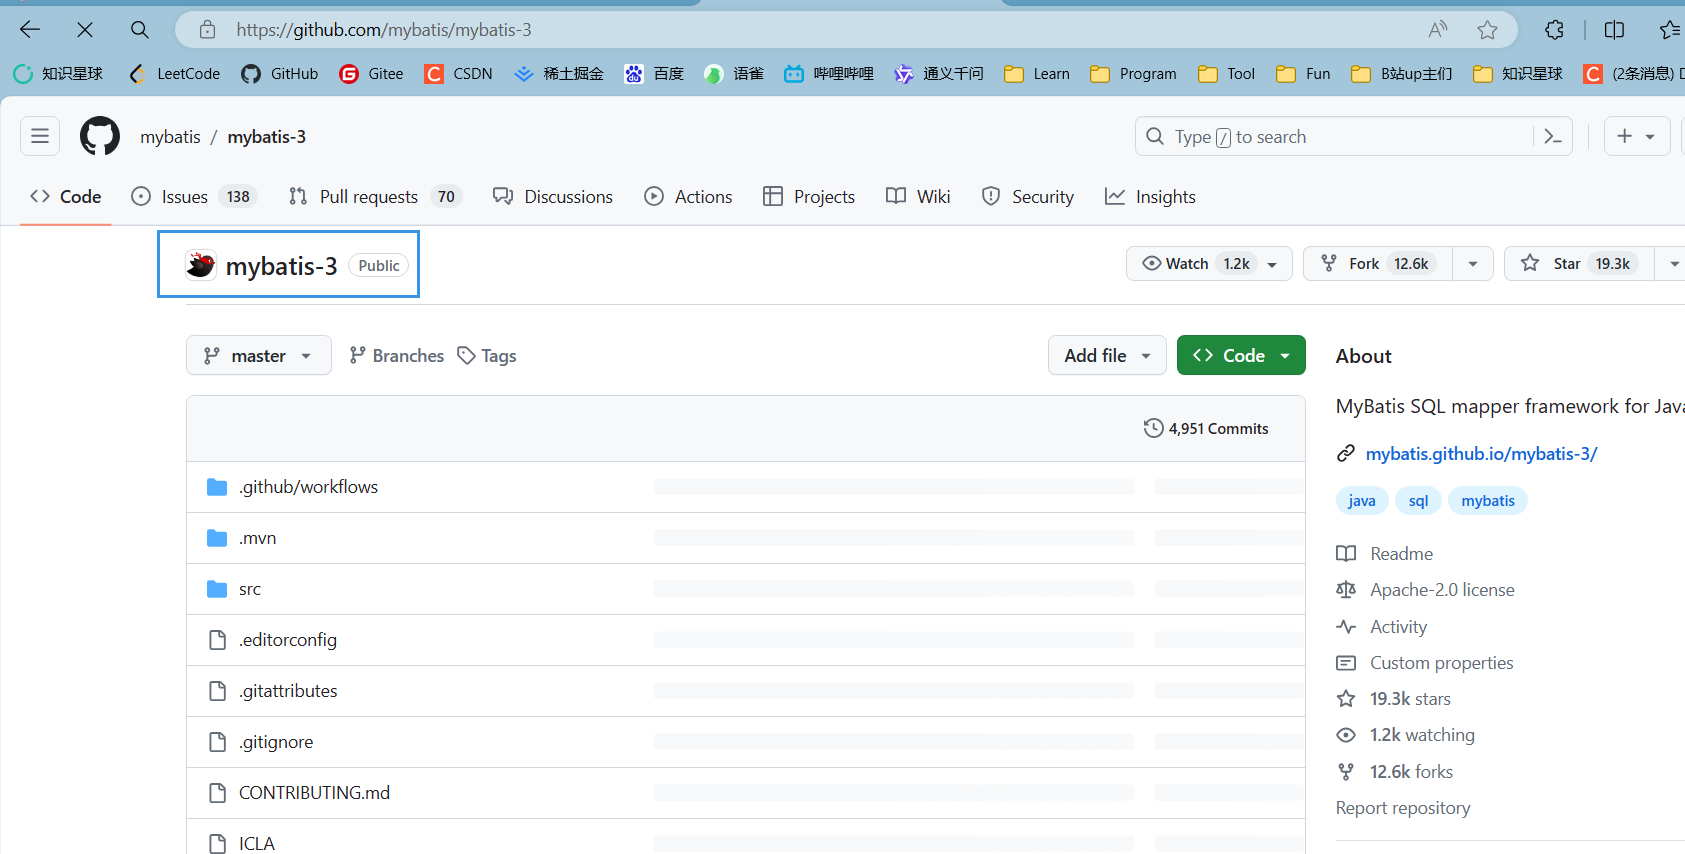
Task: Open the Tags link
Action: click(487, 355)
